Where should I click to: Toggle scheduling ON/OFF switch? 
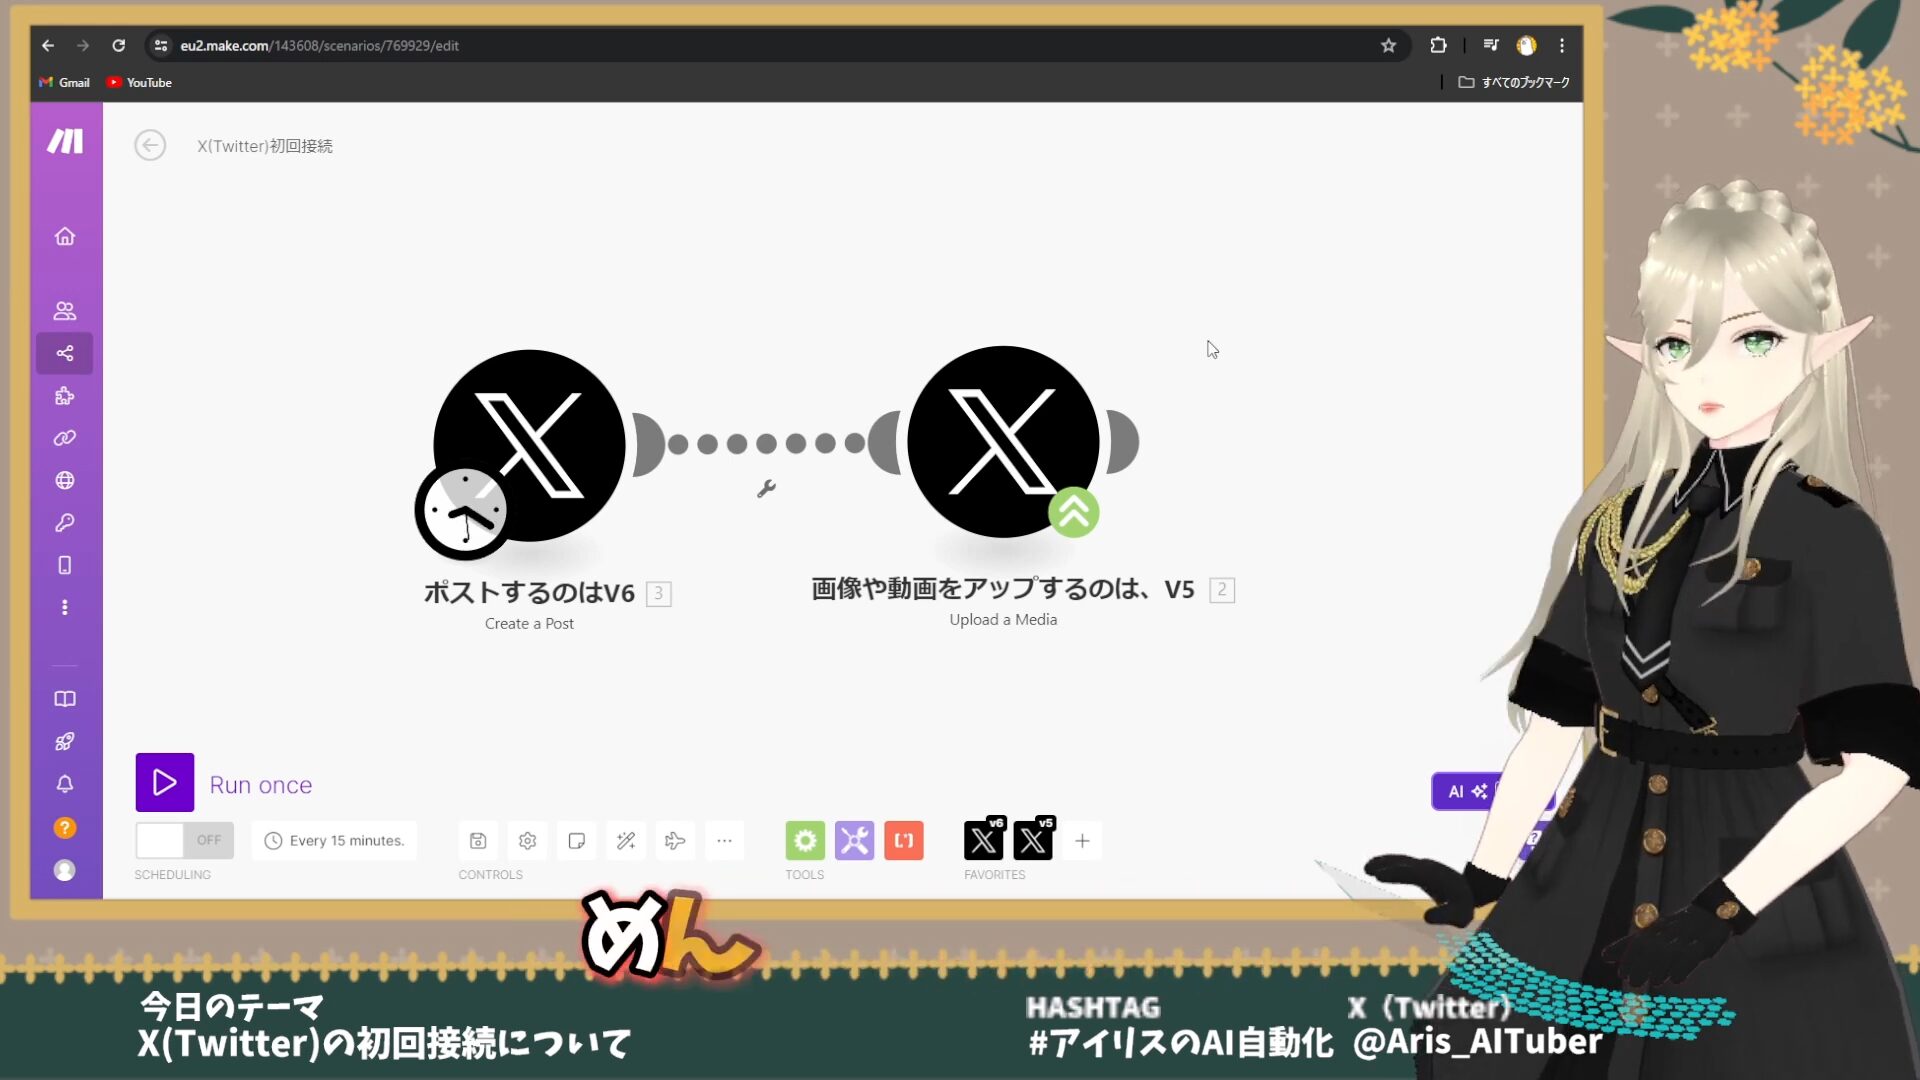point(184,840)
